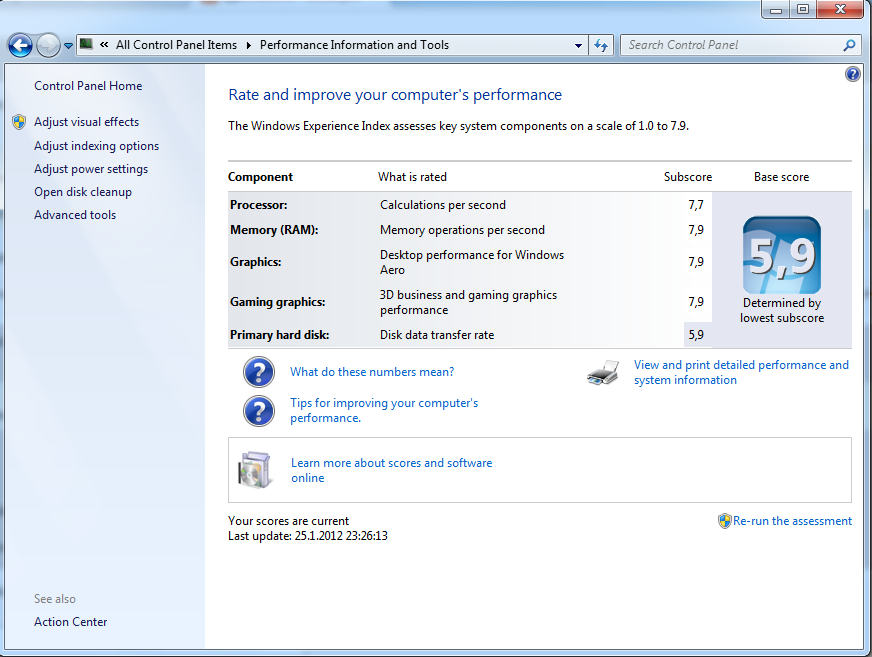Click question mark icon beside performance tips

point(259,410)
